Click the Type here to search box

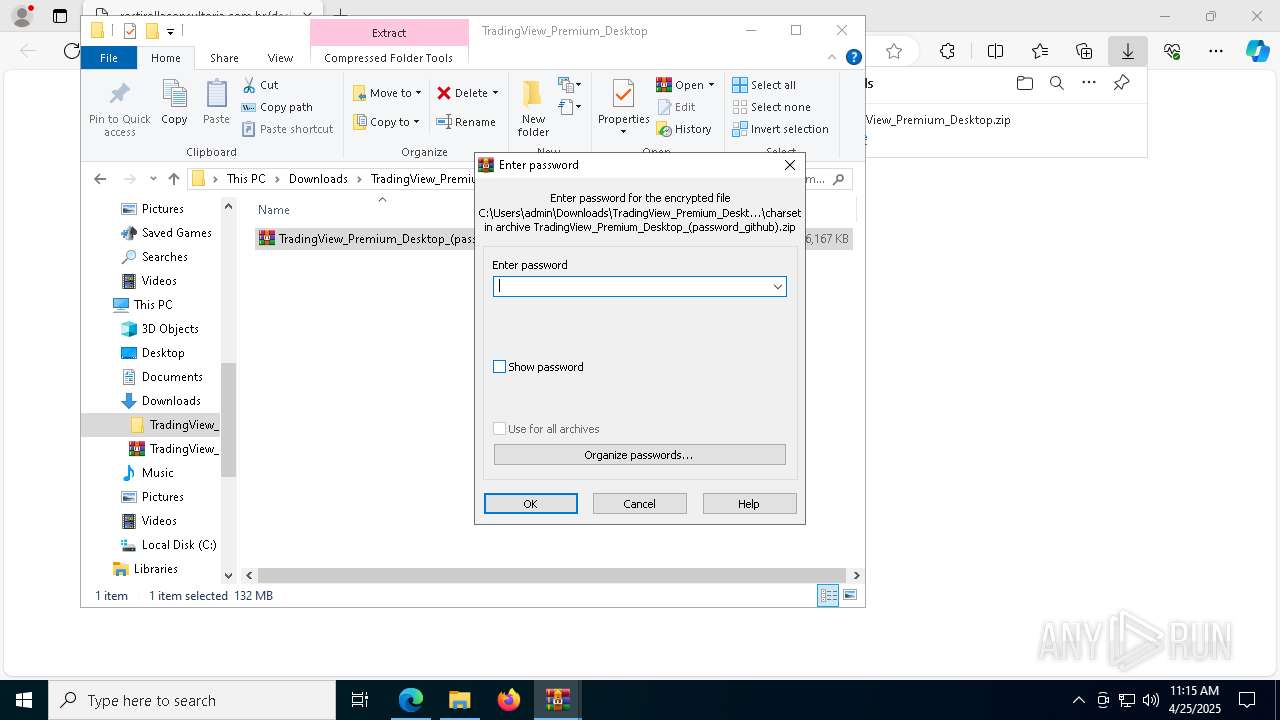pyautogui.click(x=192, y=700)
